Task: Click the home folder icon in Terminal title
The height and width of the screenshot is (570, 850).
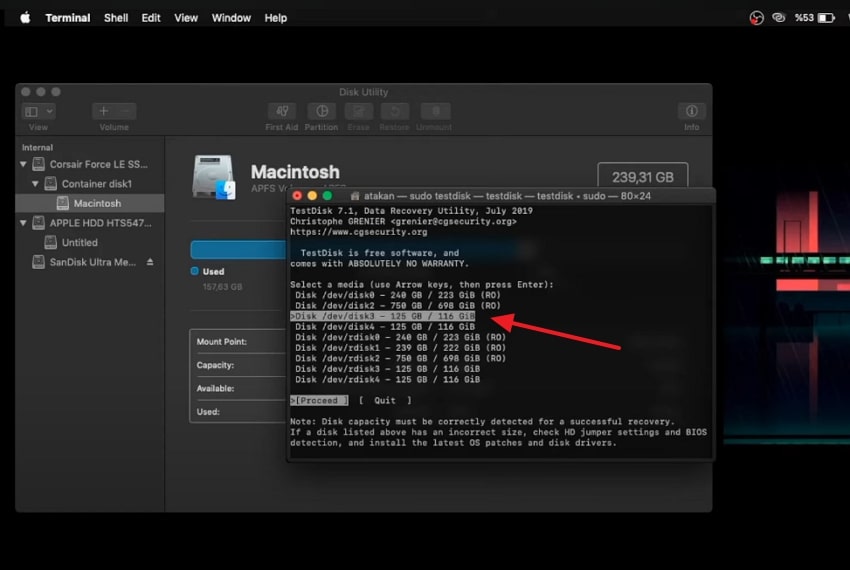Action: pyautogui.click(x=355, y=196)
